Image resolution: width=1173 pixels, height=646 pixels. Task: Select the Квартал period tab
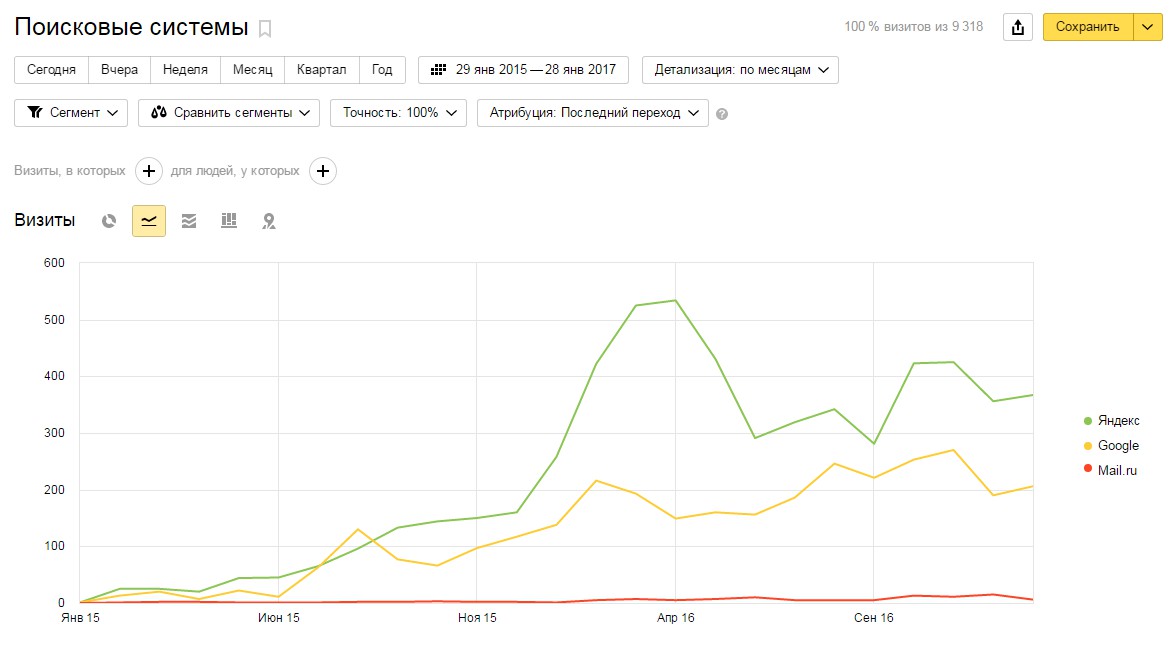[x=321, y=70]
